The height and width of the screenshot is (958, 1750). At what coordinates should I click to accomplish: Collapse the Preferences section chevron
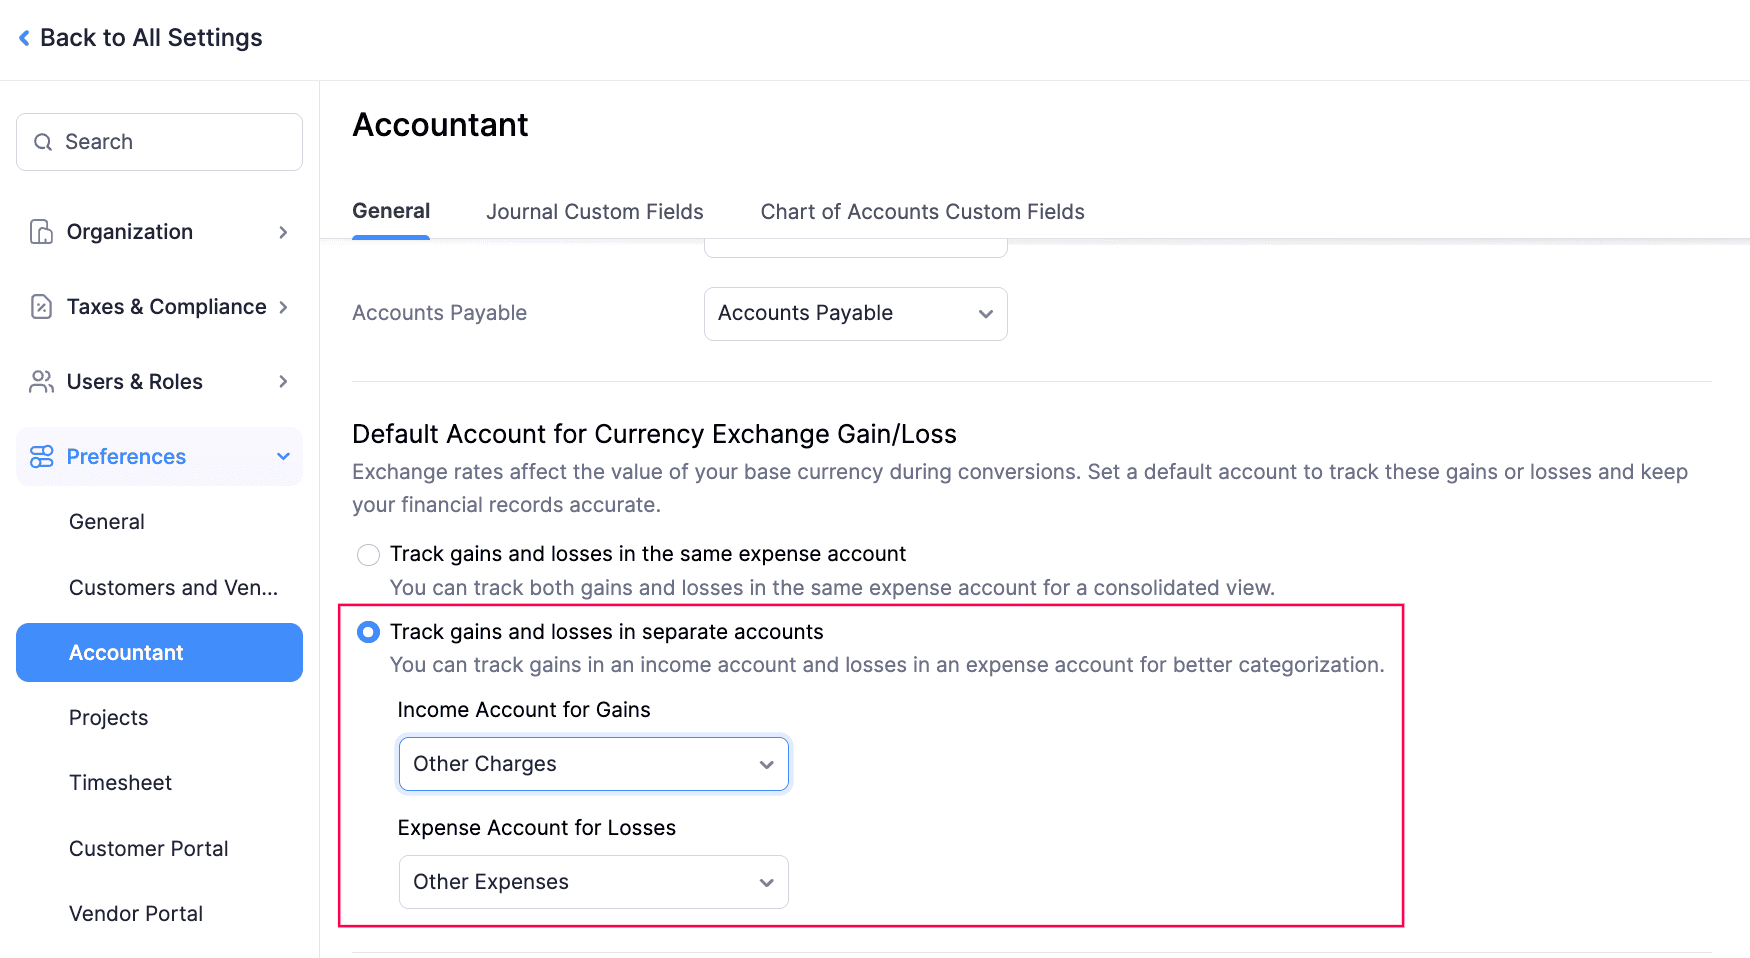(x=283, y=456)
